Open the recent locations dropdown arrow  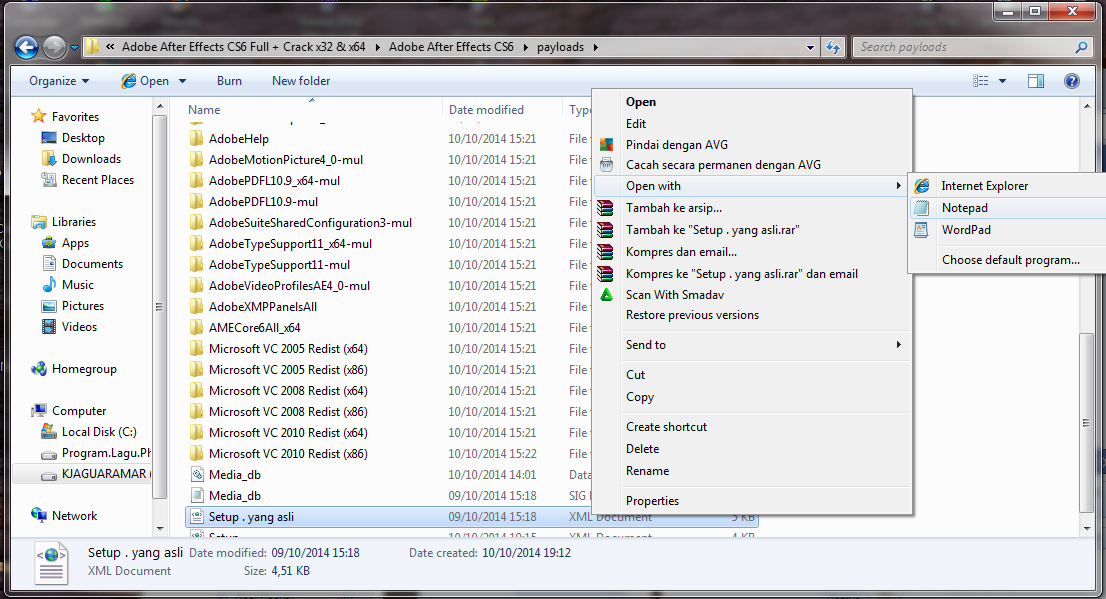(x=74, y=48)
